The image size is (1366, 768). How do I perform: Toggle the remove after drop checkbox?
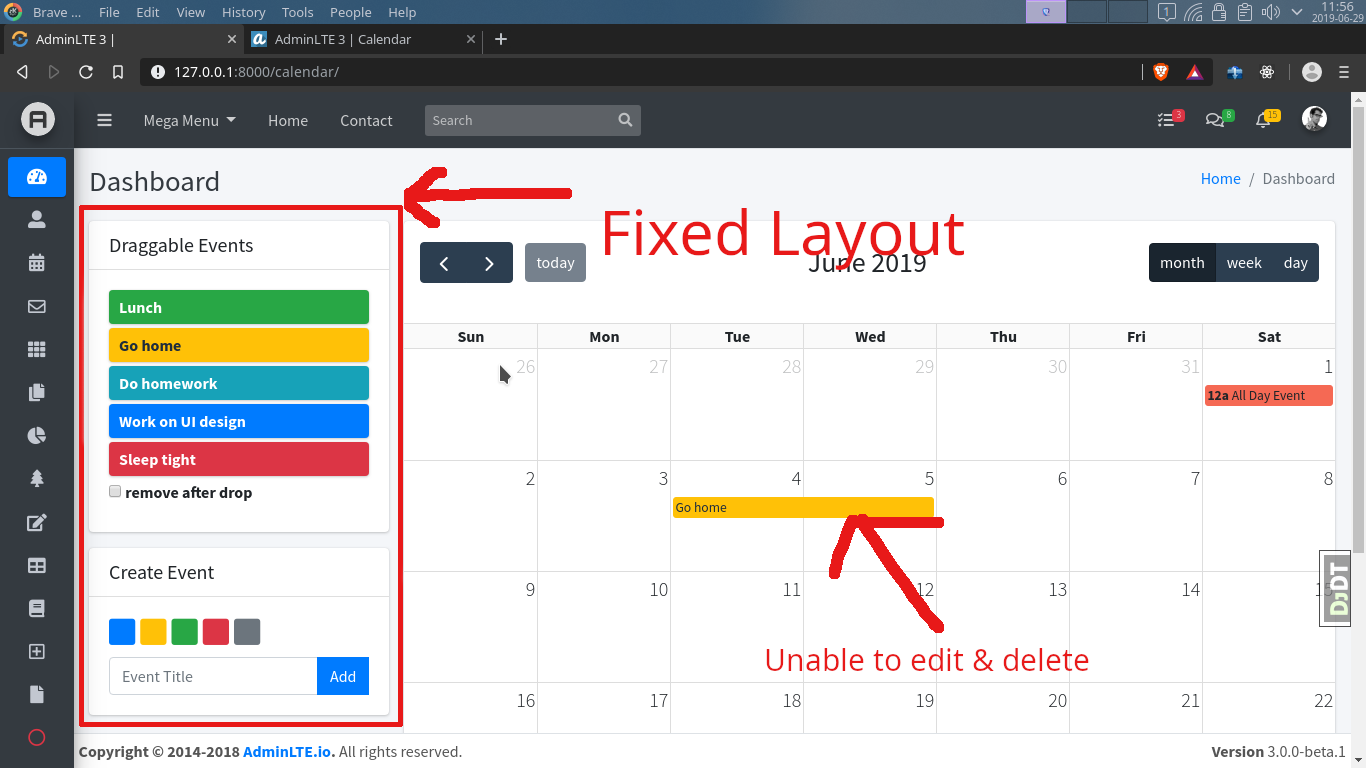tap(115, 491)
